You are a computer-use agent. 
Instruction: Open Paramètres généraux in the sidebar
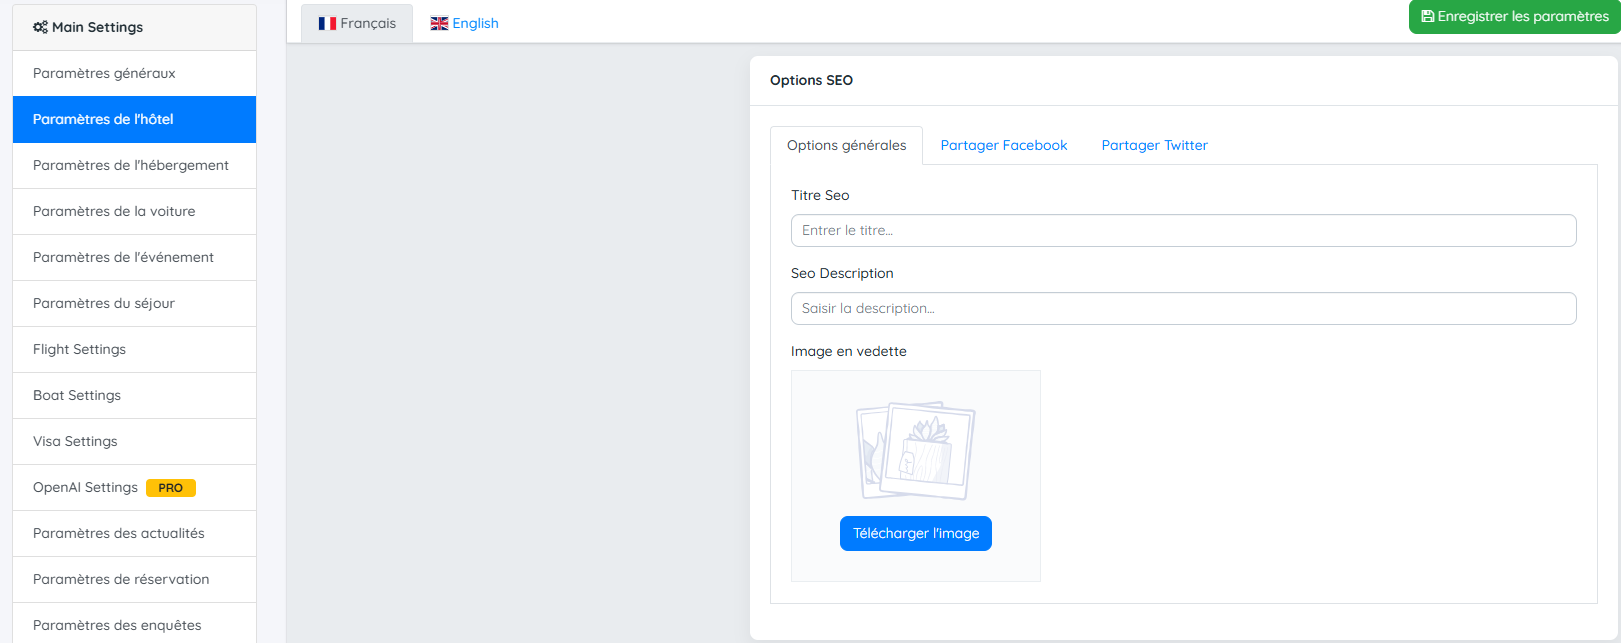click(x=104, y=73)
